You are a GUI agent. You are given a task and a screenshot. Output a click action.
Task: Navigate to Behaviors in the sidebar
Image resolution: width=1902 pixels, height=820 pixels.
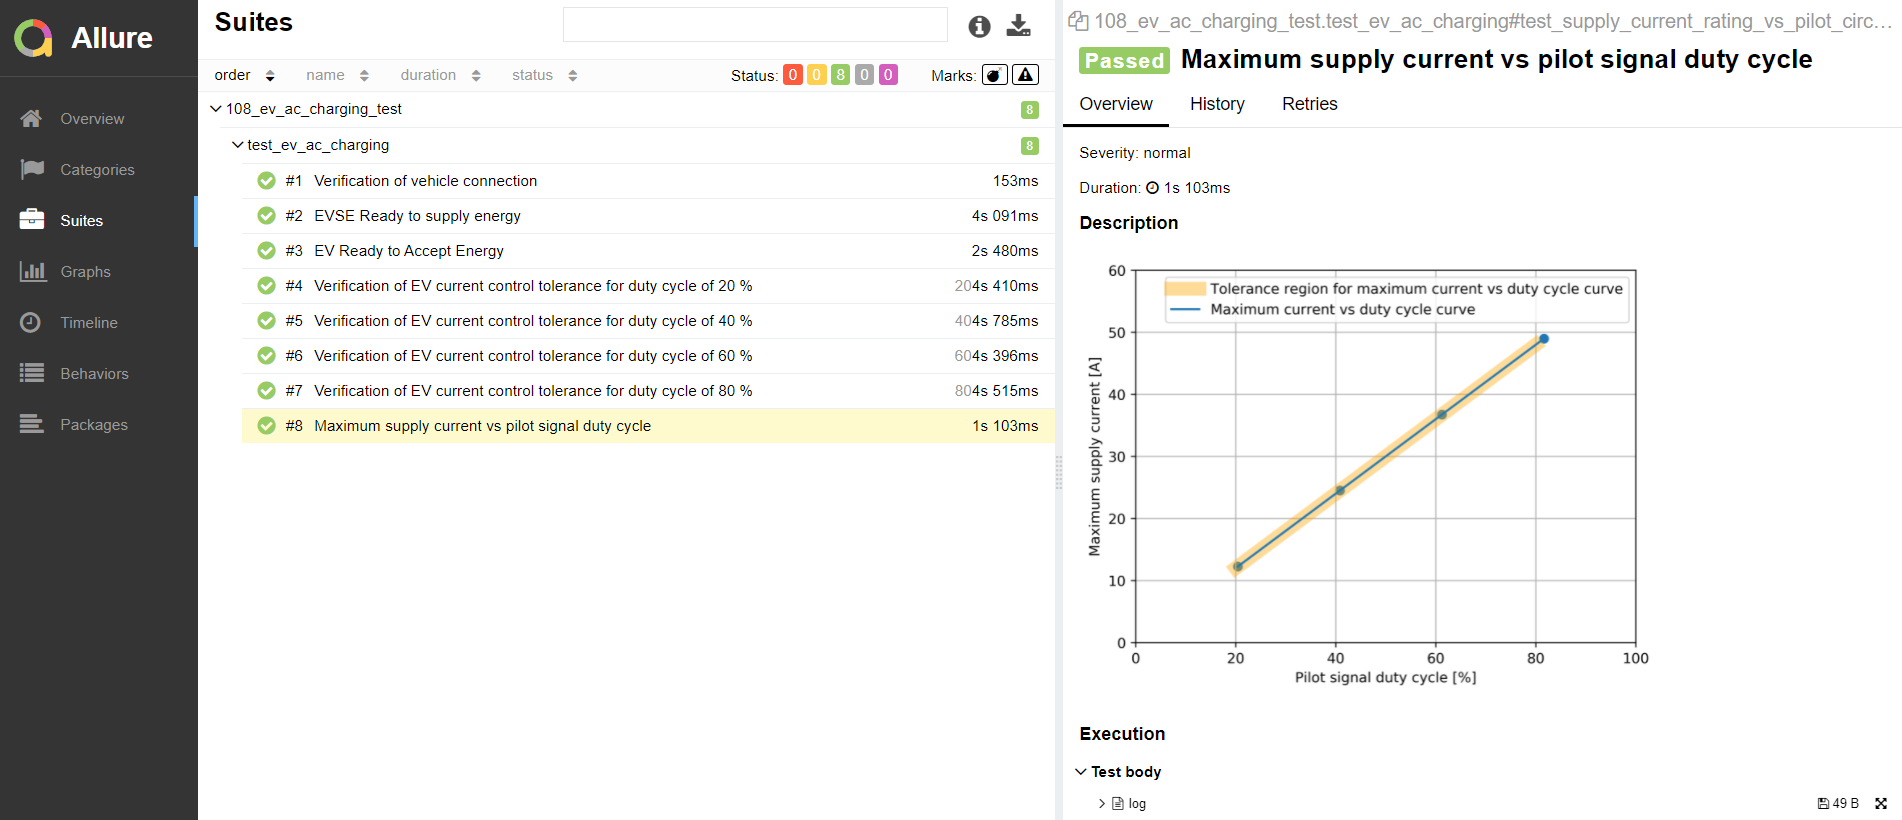94,374
